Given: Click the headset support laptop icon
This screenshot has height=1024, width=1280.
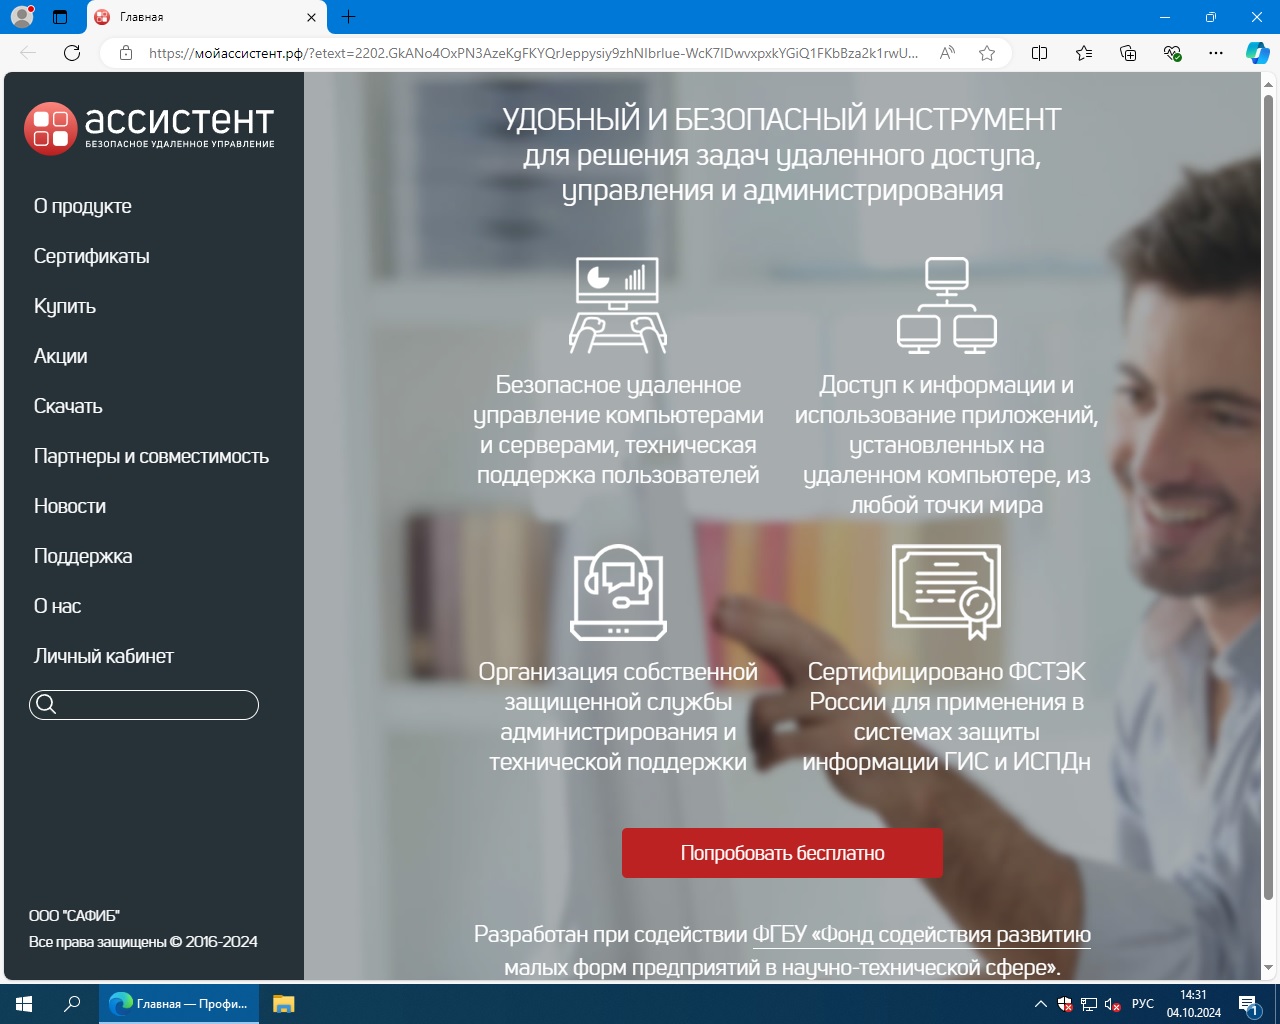Looking at the screenshot, I should tap(618, 592).
